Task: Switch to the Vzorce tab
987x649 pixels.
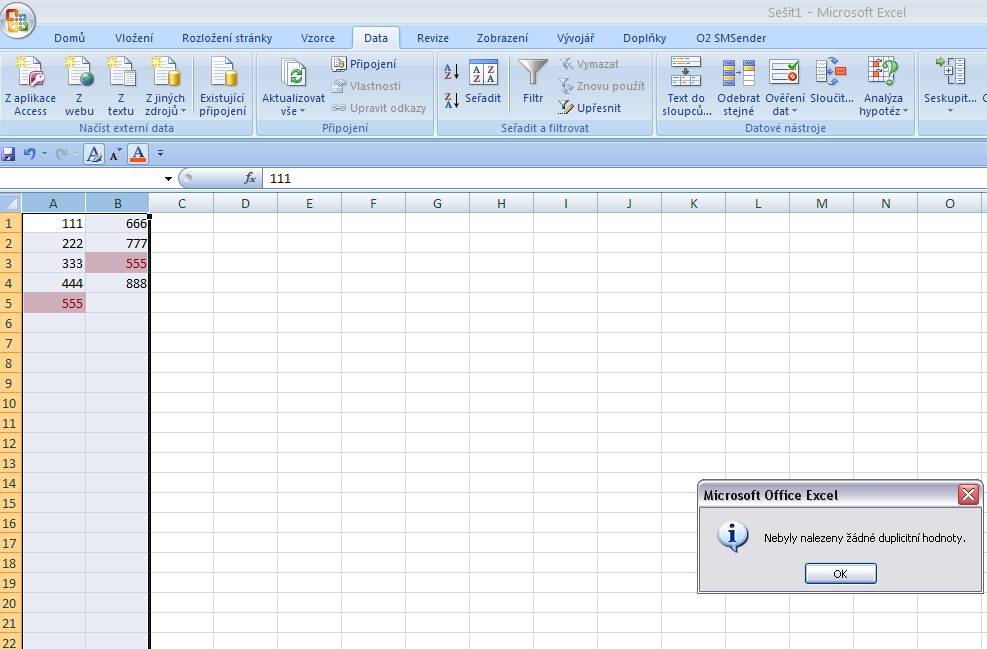Action: coord(318,38)
